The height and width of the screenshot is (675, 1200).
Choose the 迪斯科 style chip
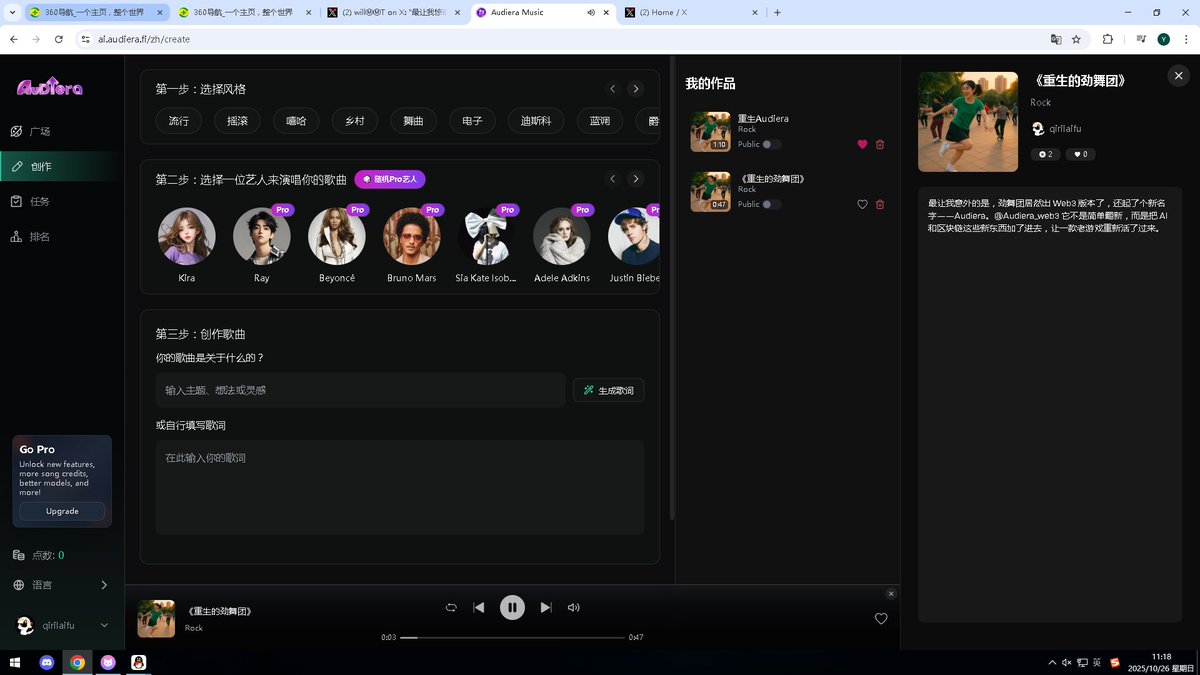point(536,121)
